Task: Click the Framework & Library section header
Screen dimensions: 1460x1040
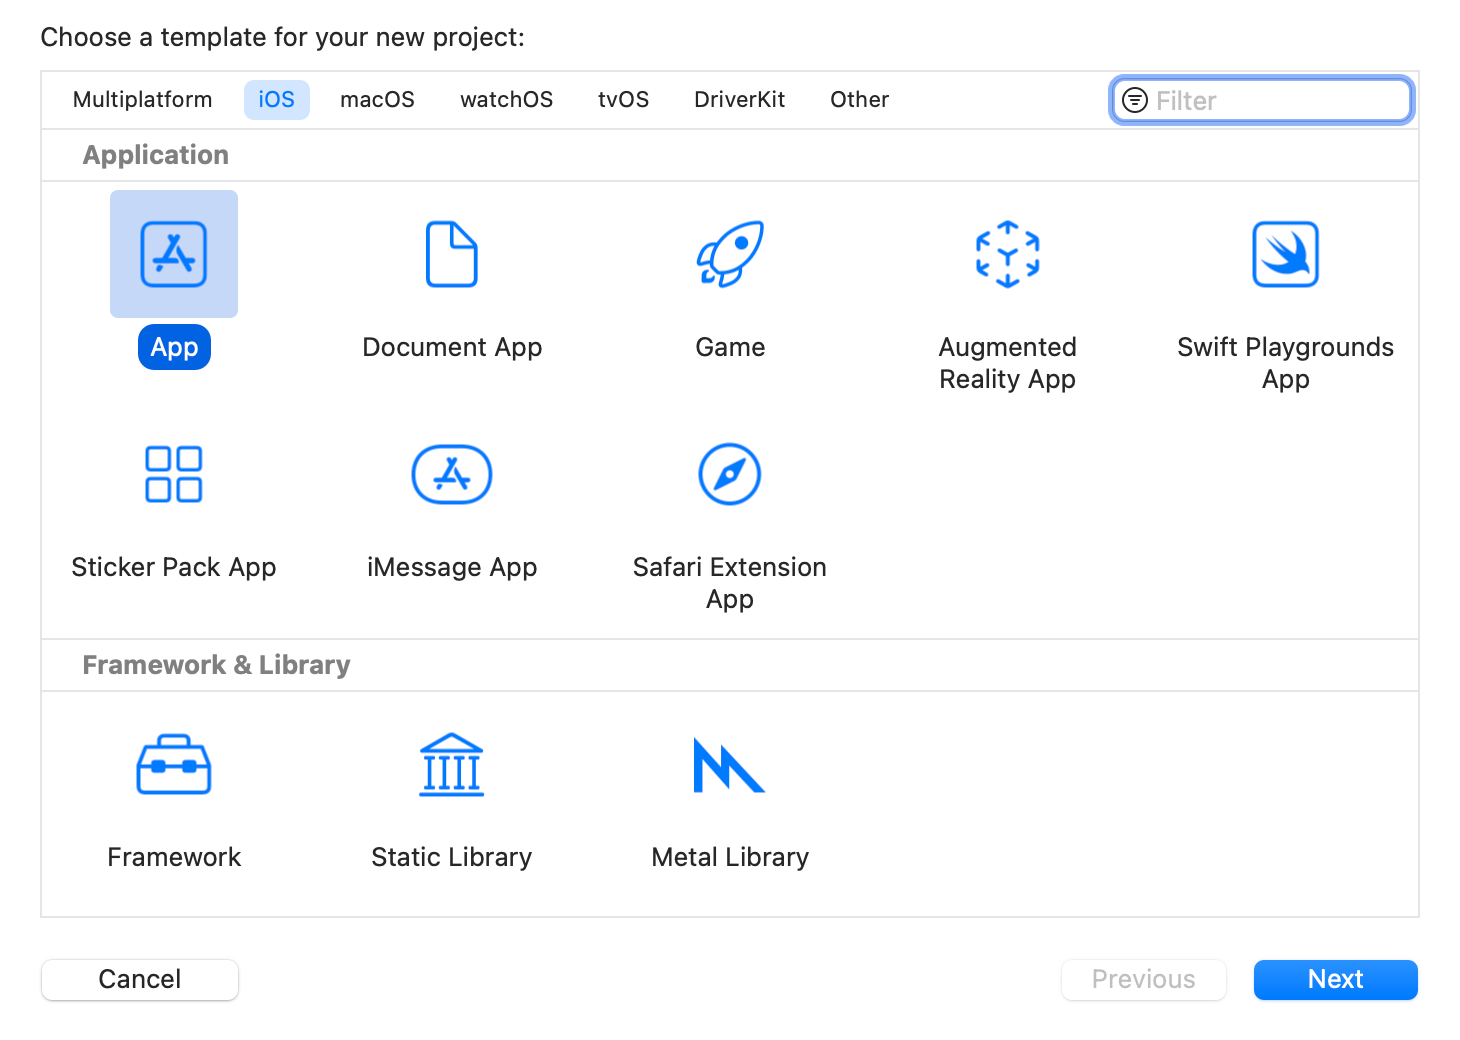Action: coord(216,665)
